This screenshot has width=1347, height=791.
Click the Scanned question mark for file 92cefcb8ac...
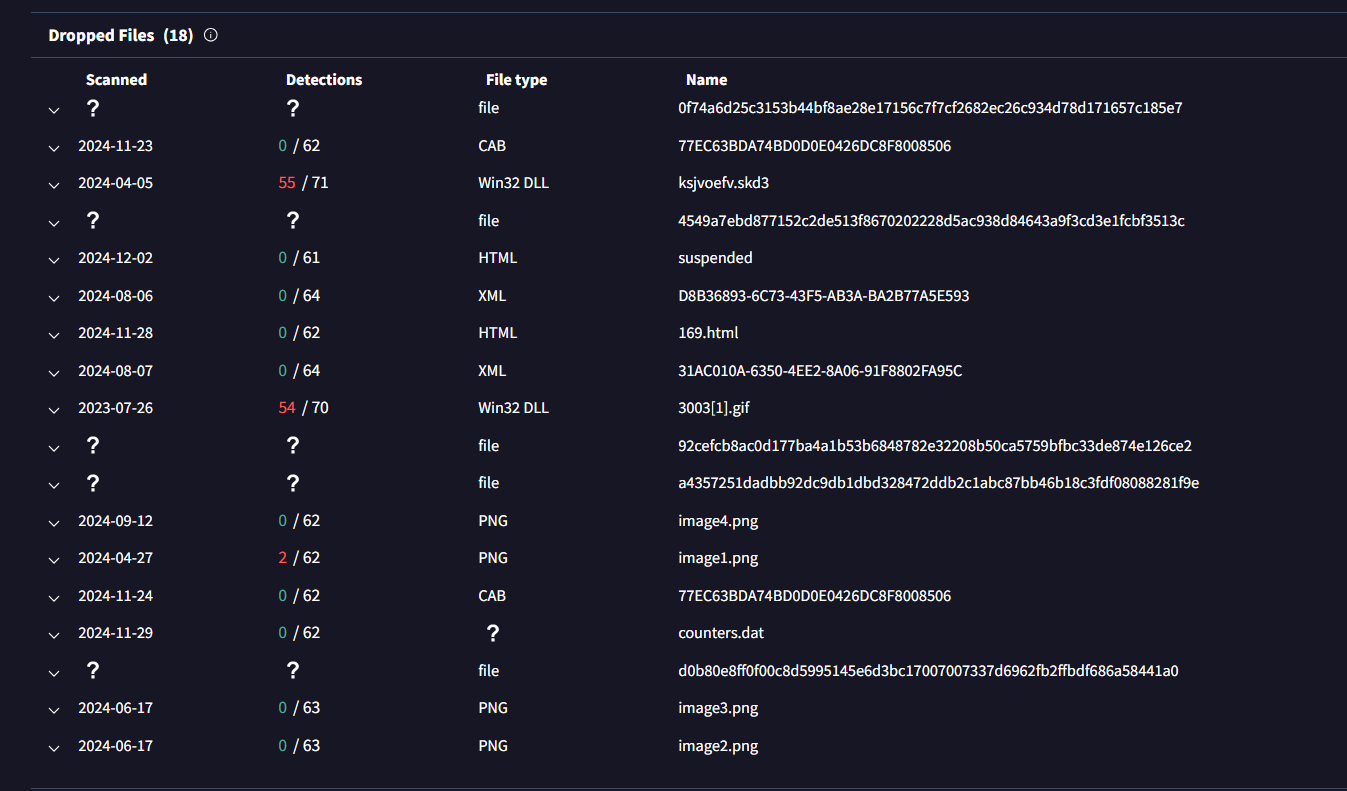pyautogui.click(x=93, y=446)
